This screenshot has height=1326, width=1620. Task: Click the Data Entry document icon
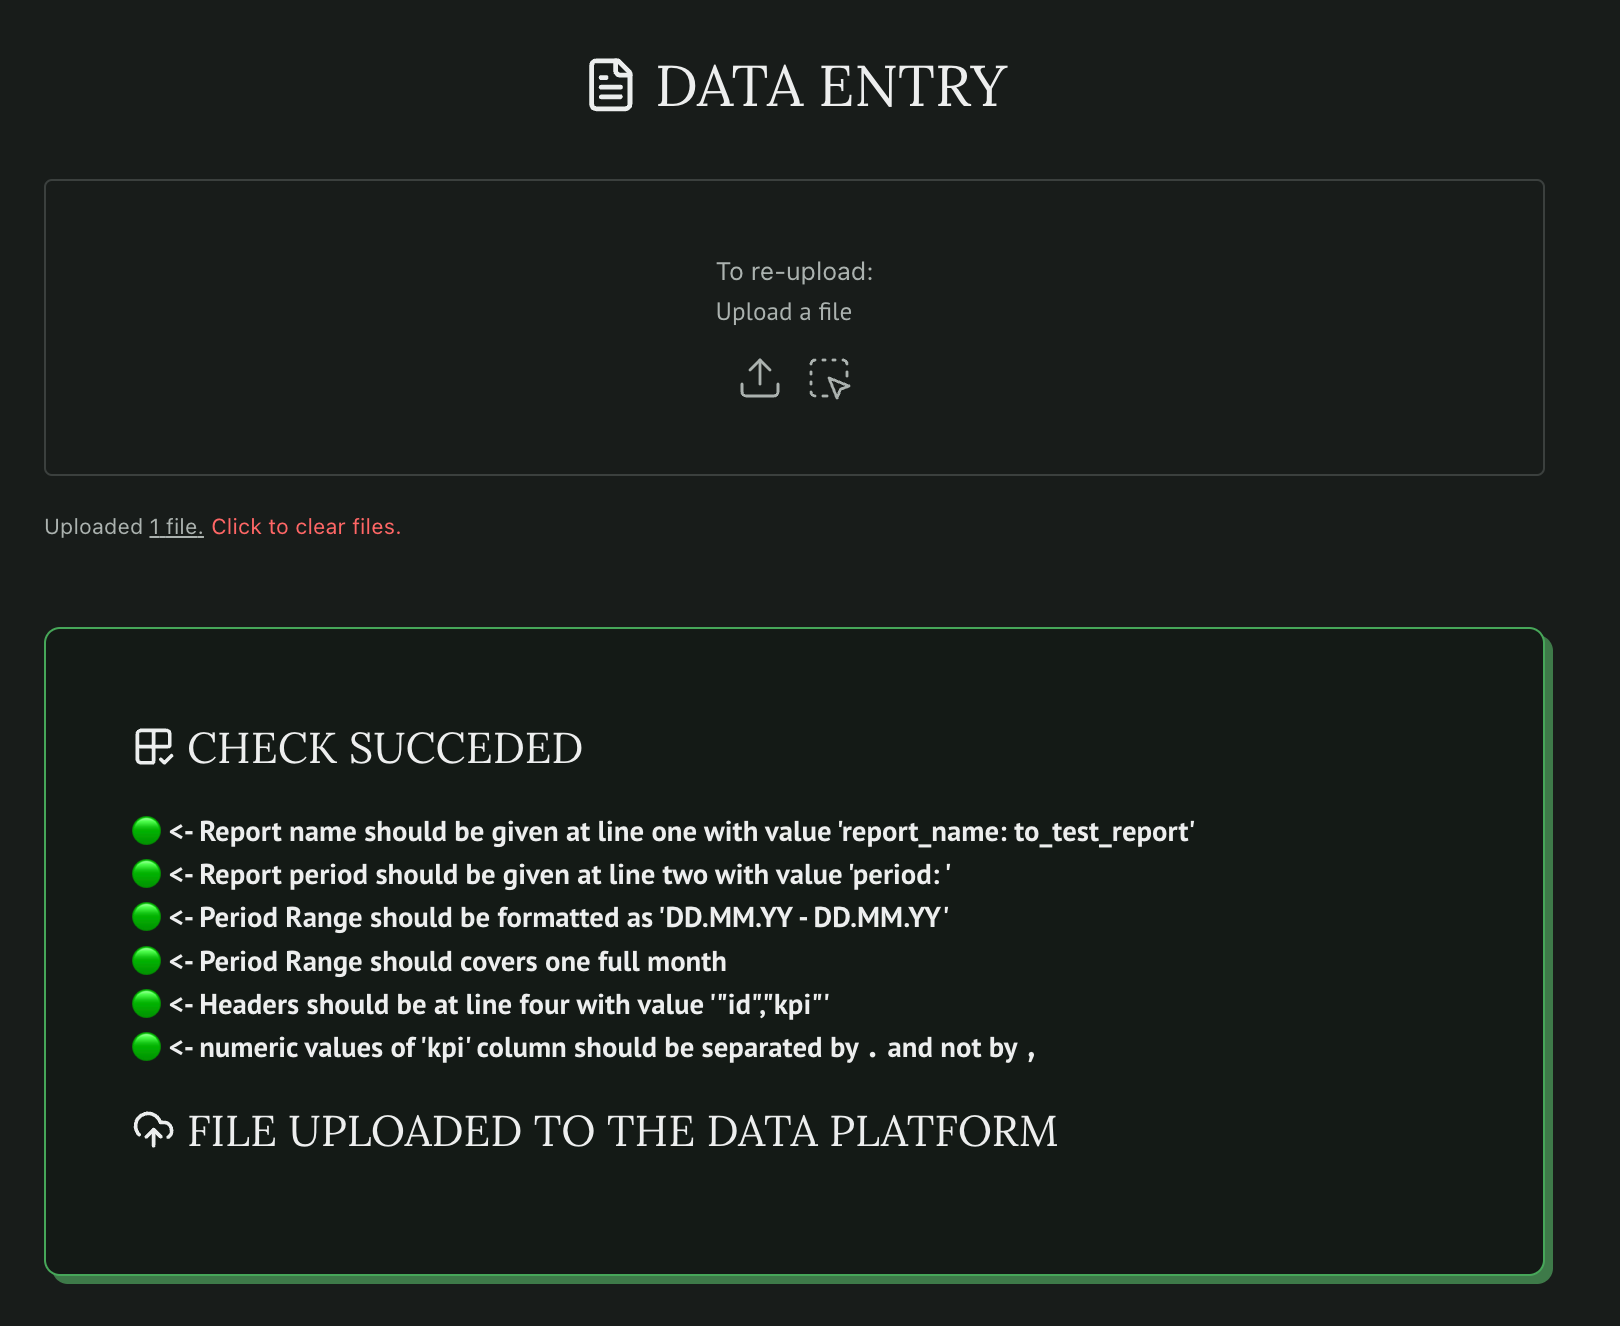coord(610,85)
